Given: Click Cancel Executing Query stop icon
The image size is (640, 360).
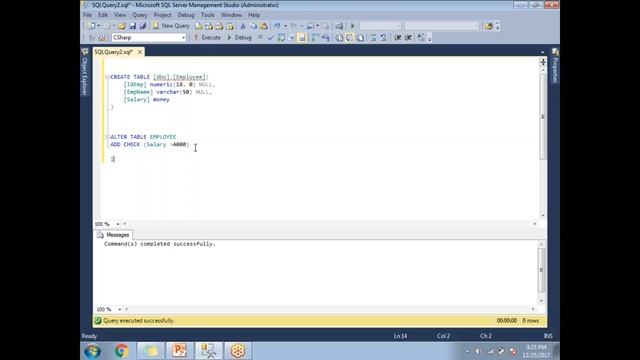Looking at the screenshot, I should (x=260, y=38).
